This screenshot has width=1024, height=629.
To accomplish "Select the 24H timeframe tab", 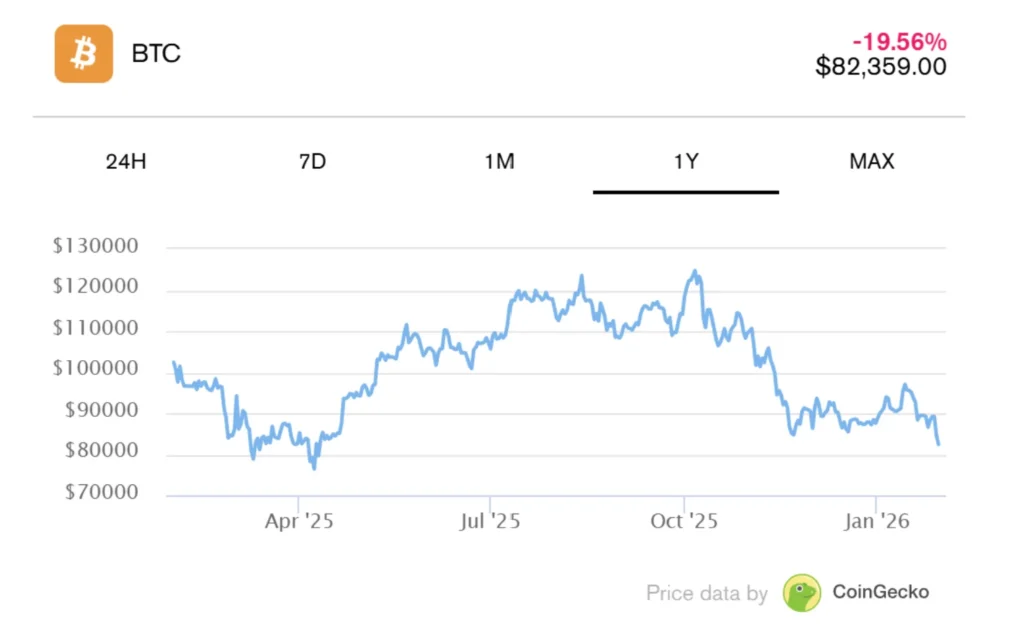I will tap(124, 161).
